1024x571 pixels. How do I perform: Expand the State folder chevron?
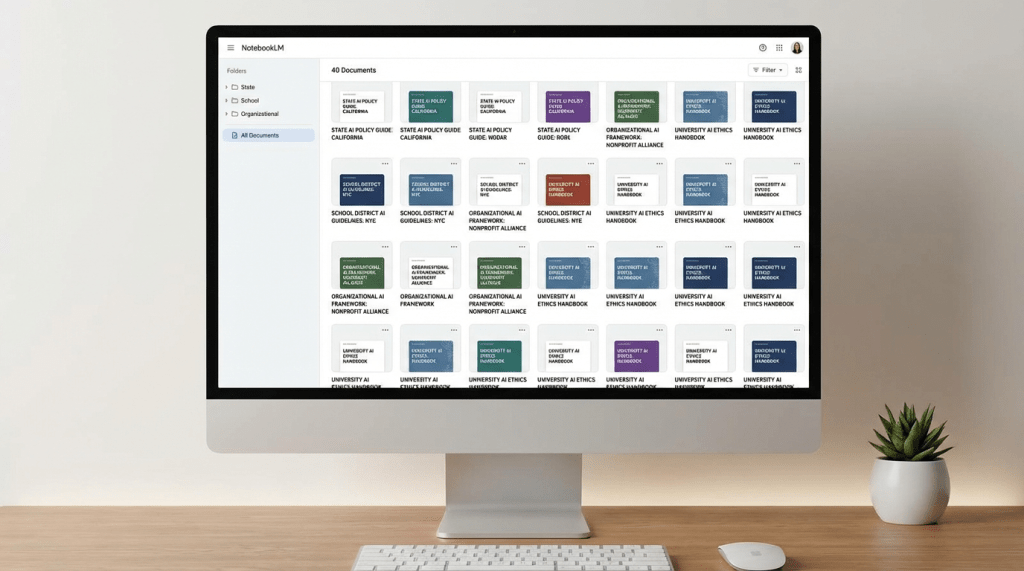(226, 87)
